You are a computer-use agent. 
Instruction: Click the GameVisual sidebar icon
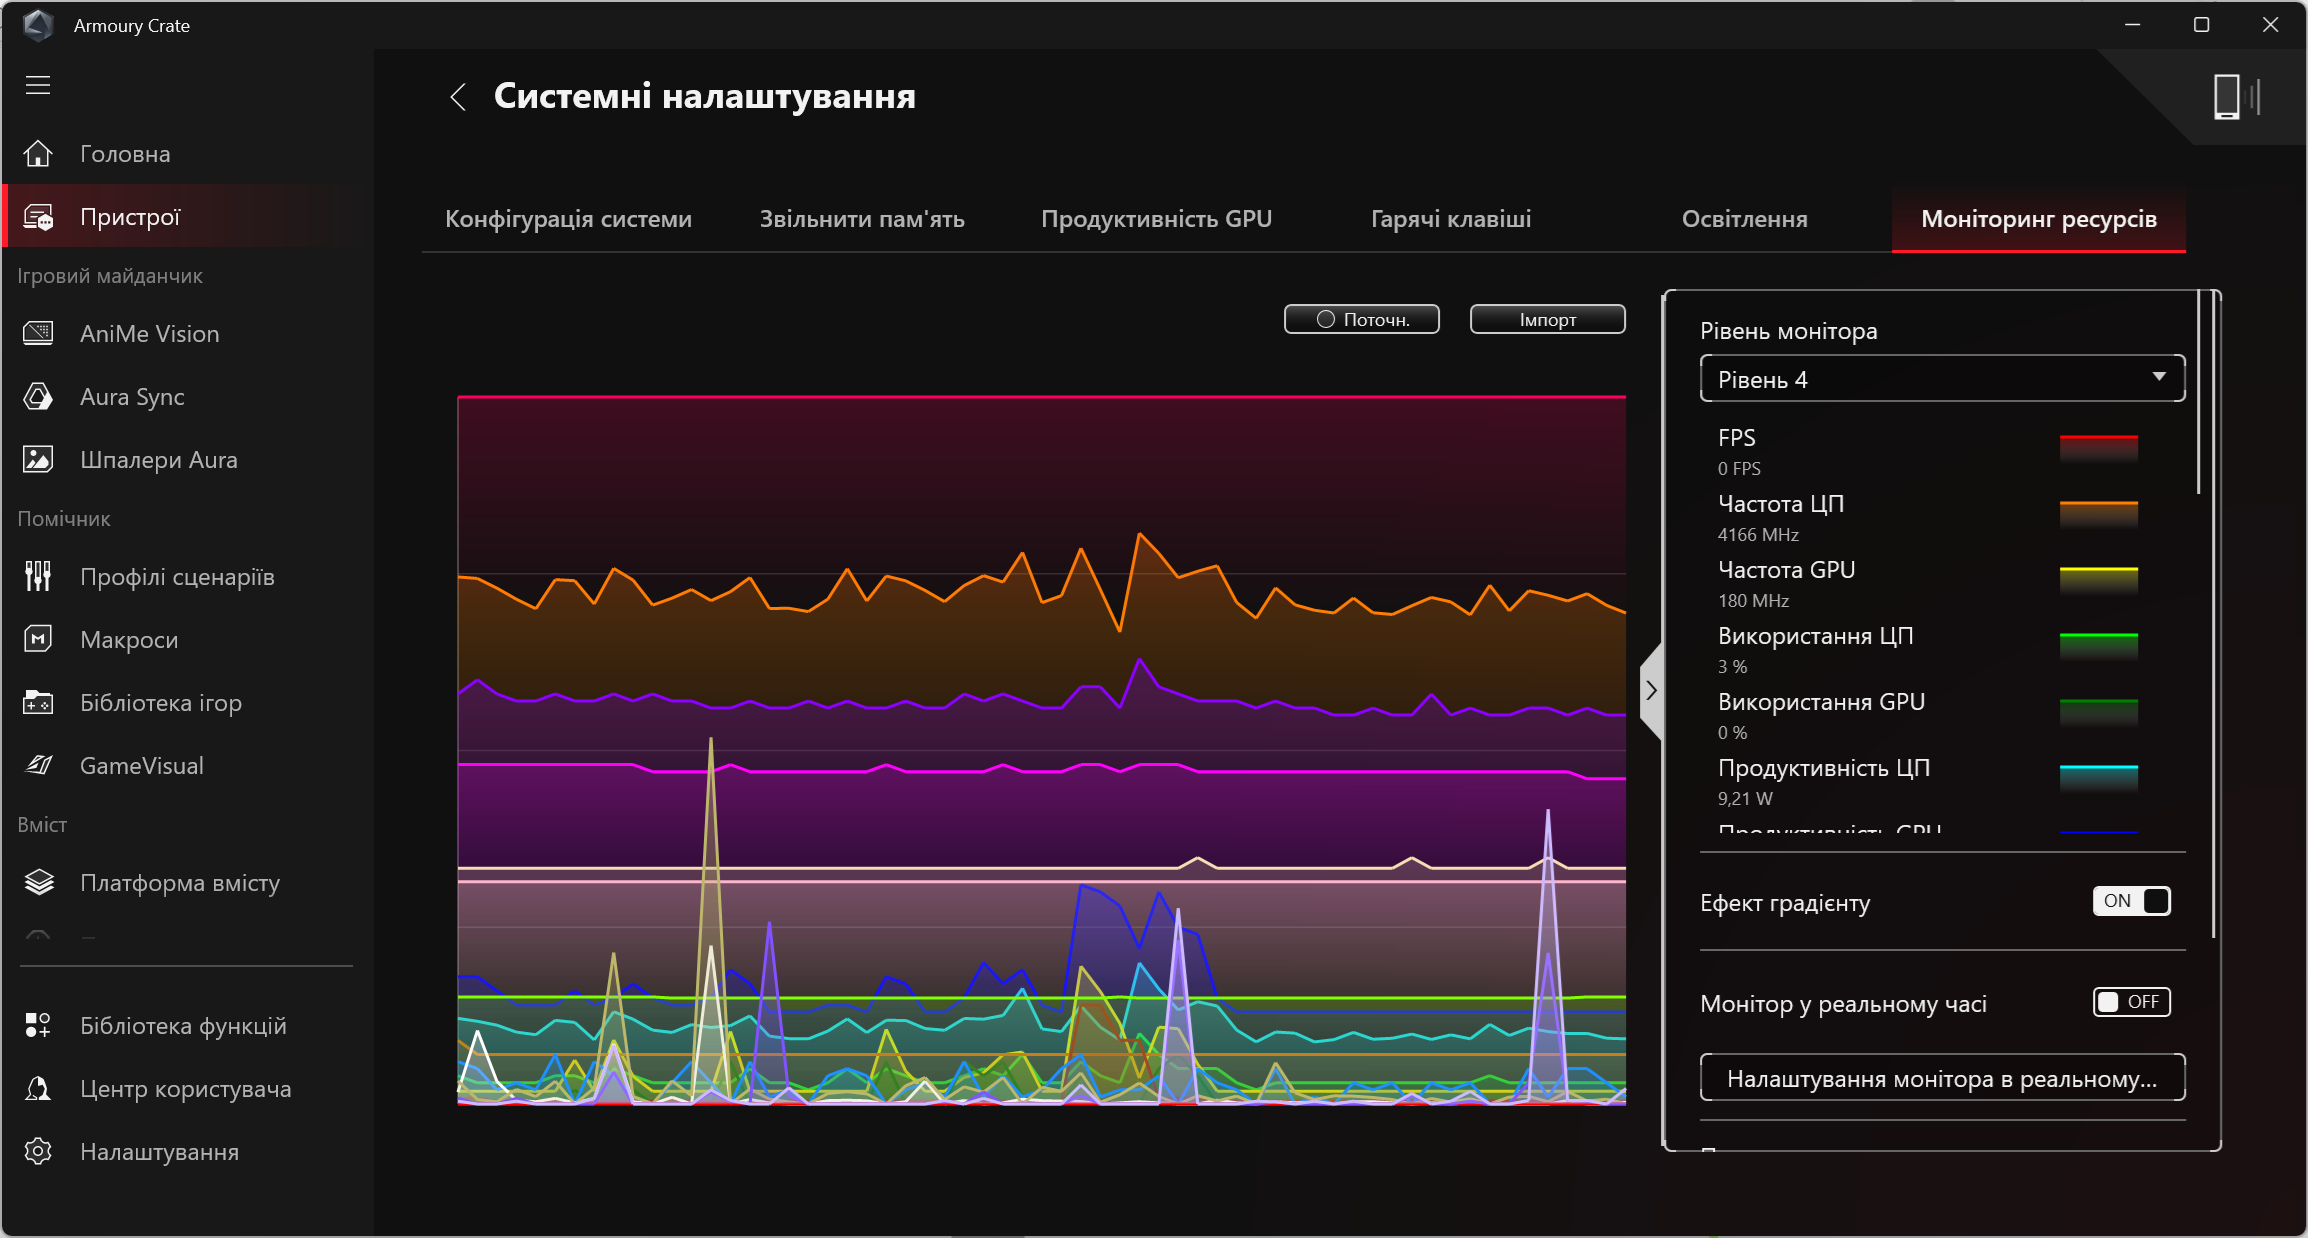[x=38, y=766]
